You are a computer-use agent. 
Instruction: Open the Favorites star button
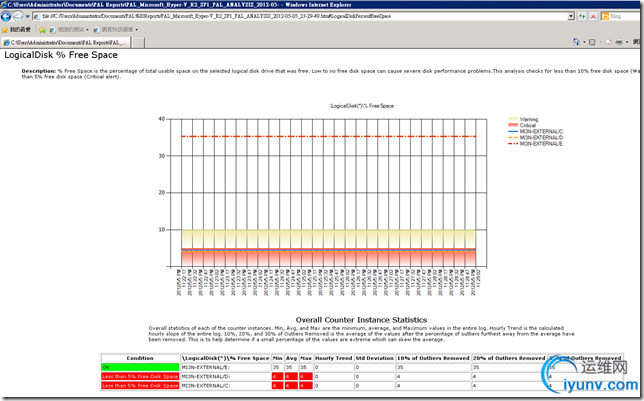(x=14, y=30)
